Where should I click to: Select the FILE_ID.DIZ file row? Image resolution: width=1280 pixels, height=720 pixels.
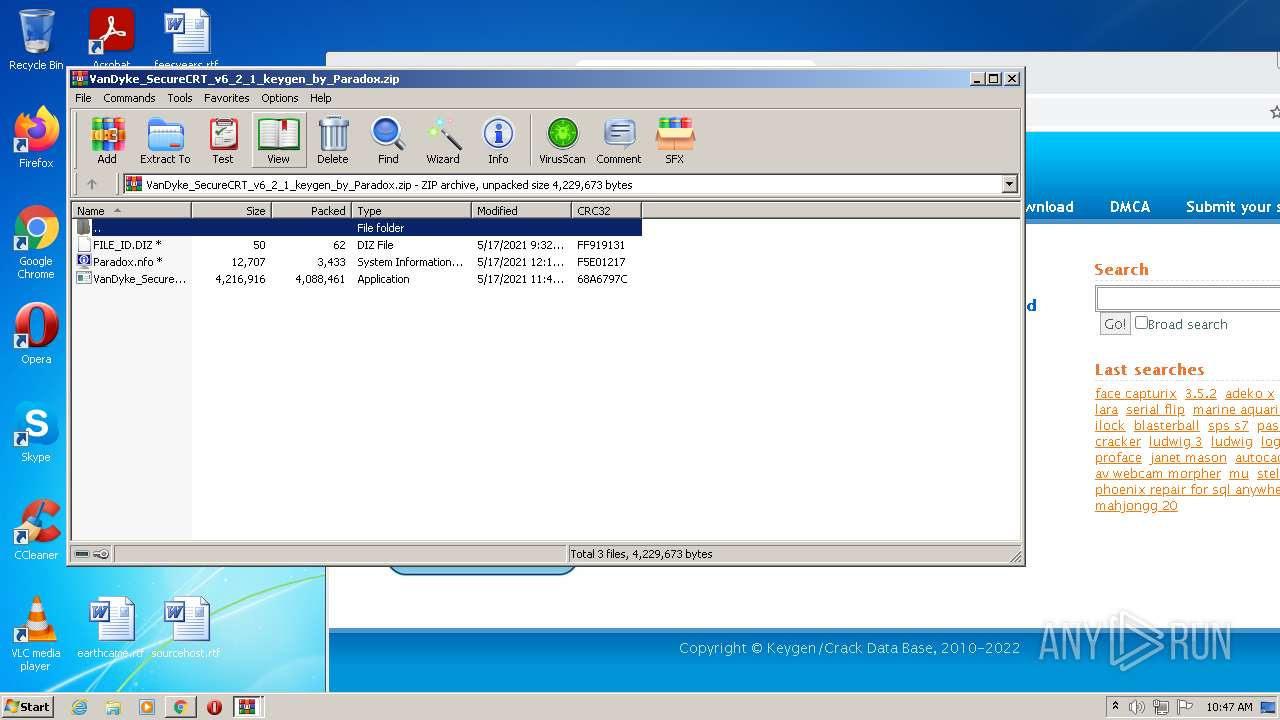coord(357,245)
